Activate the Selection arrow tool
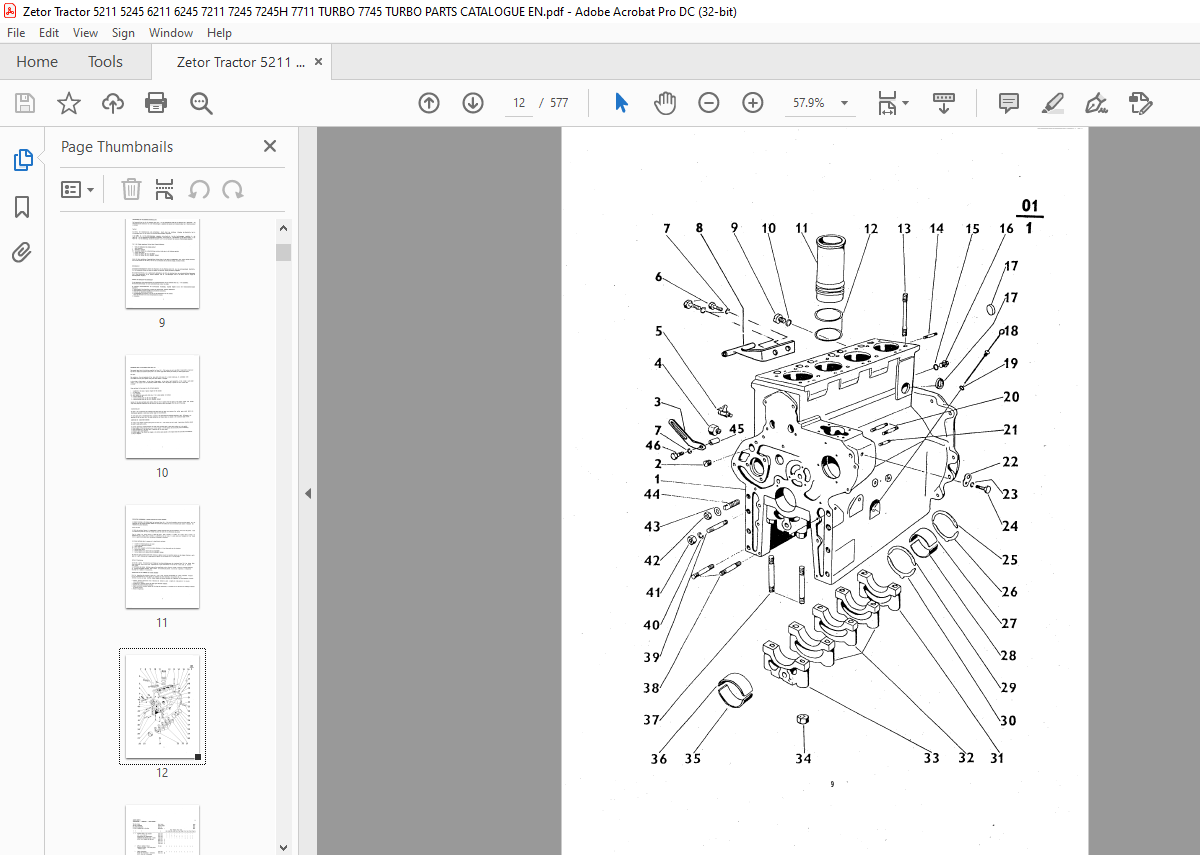This screenshot has height=855, width=1200. [621, 103]
